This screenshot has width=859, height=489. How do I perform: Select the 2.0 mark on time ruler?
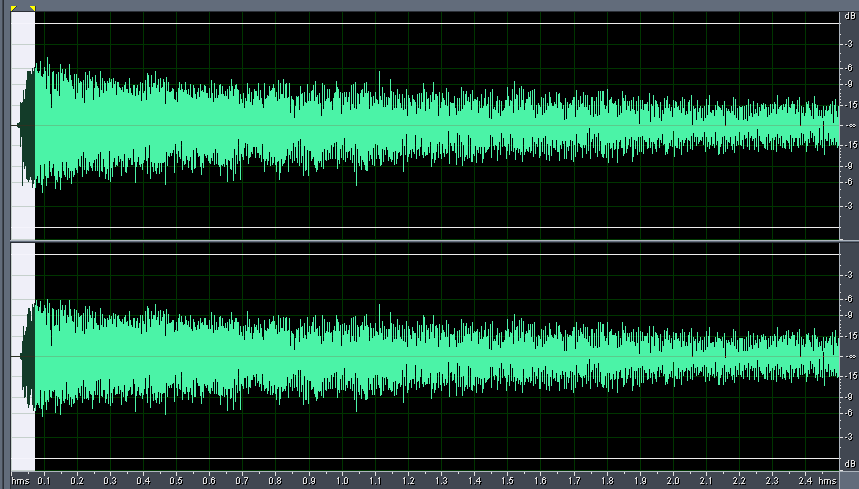pos(674,481)
